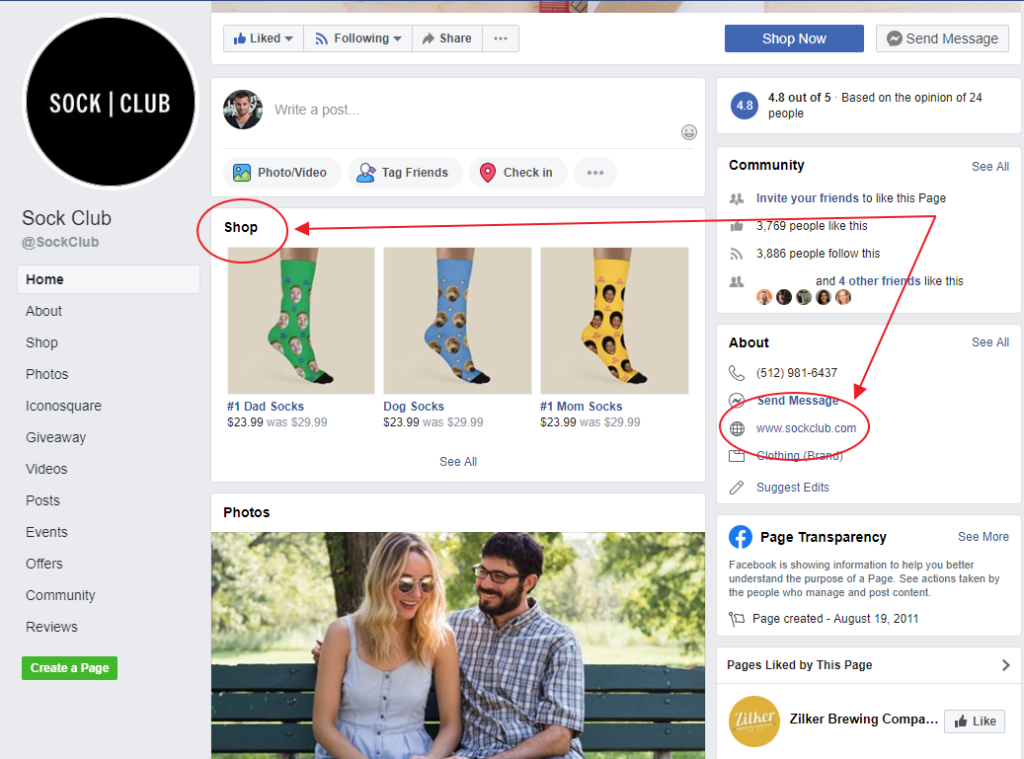The width and height of the screenshot is (1024, 759).
Task: Click the globe icon next to www.sockclub.com
Action: pyautogui.click(x=737, y=427)
